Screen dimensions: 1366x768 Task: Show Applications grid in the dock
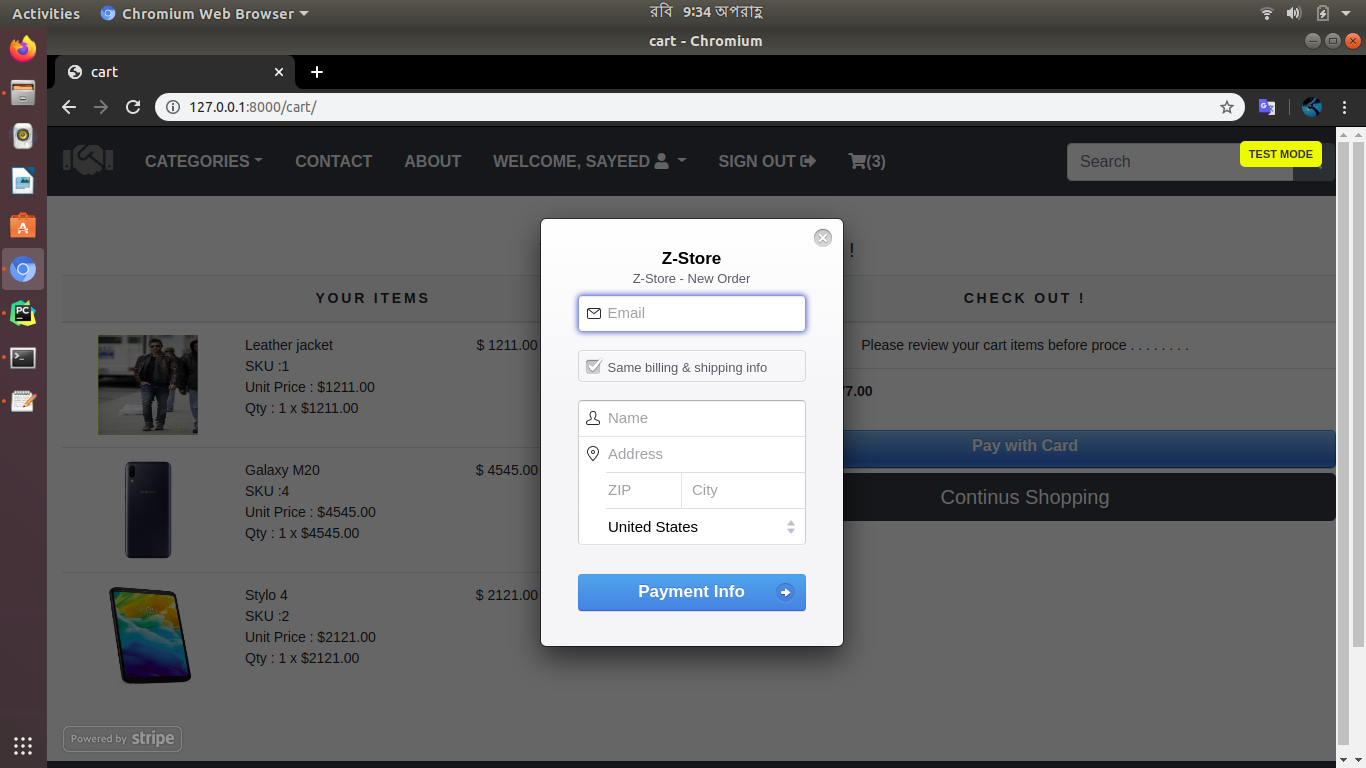[x=23, y=745]
